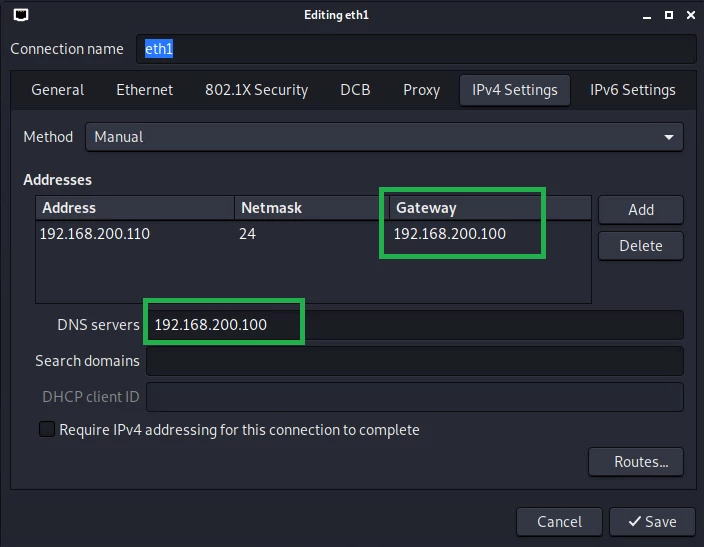Screen dimensions: 704x547
Task: Enable Require IPv4 addressing checkbox
Action: pos(47,429)
